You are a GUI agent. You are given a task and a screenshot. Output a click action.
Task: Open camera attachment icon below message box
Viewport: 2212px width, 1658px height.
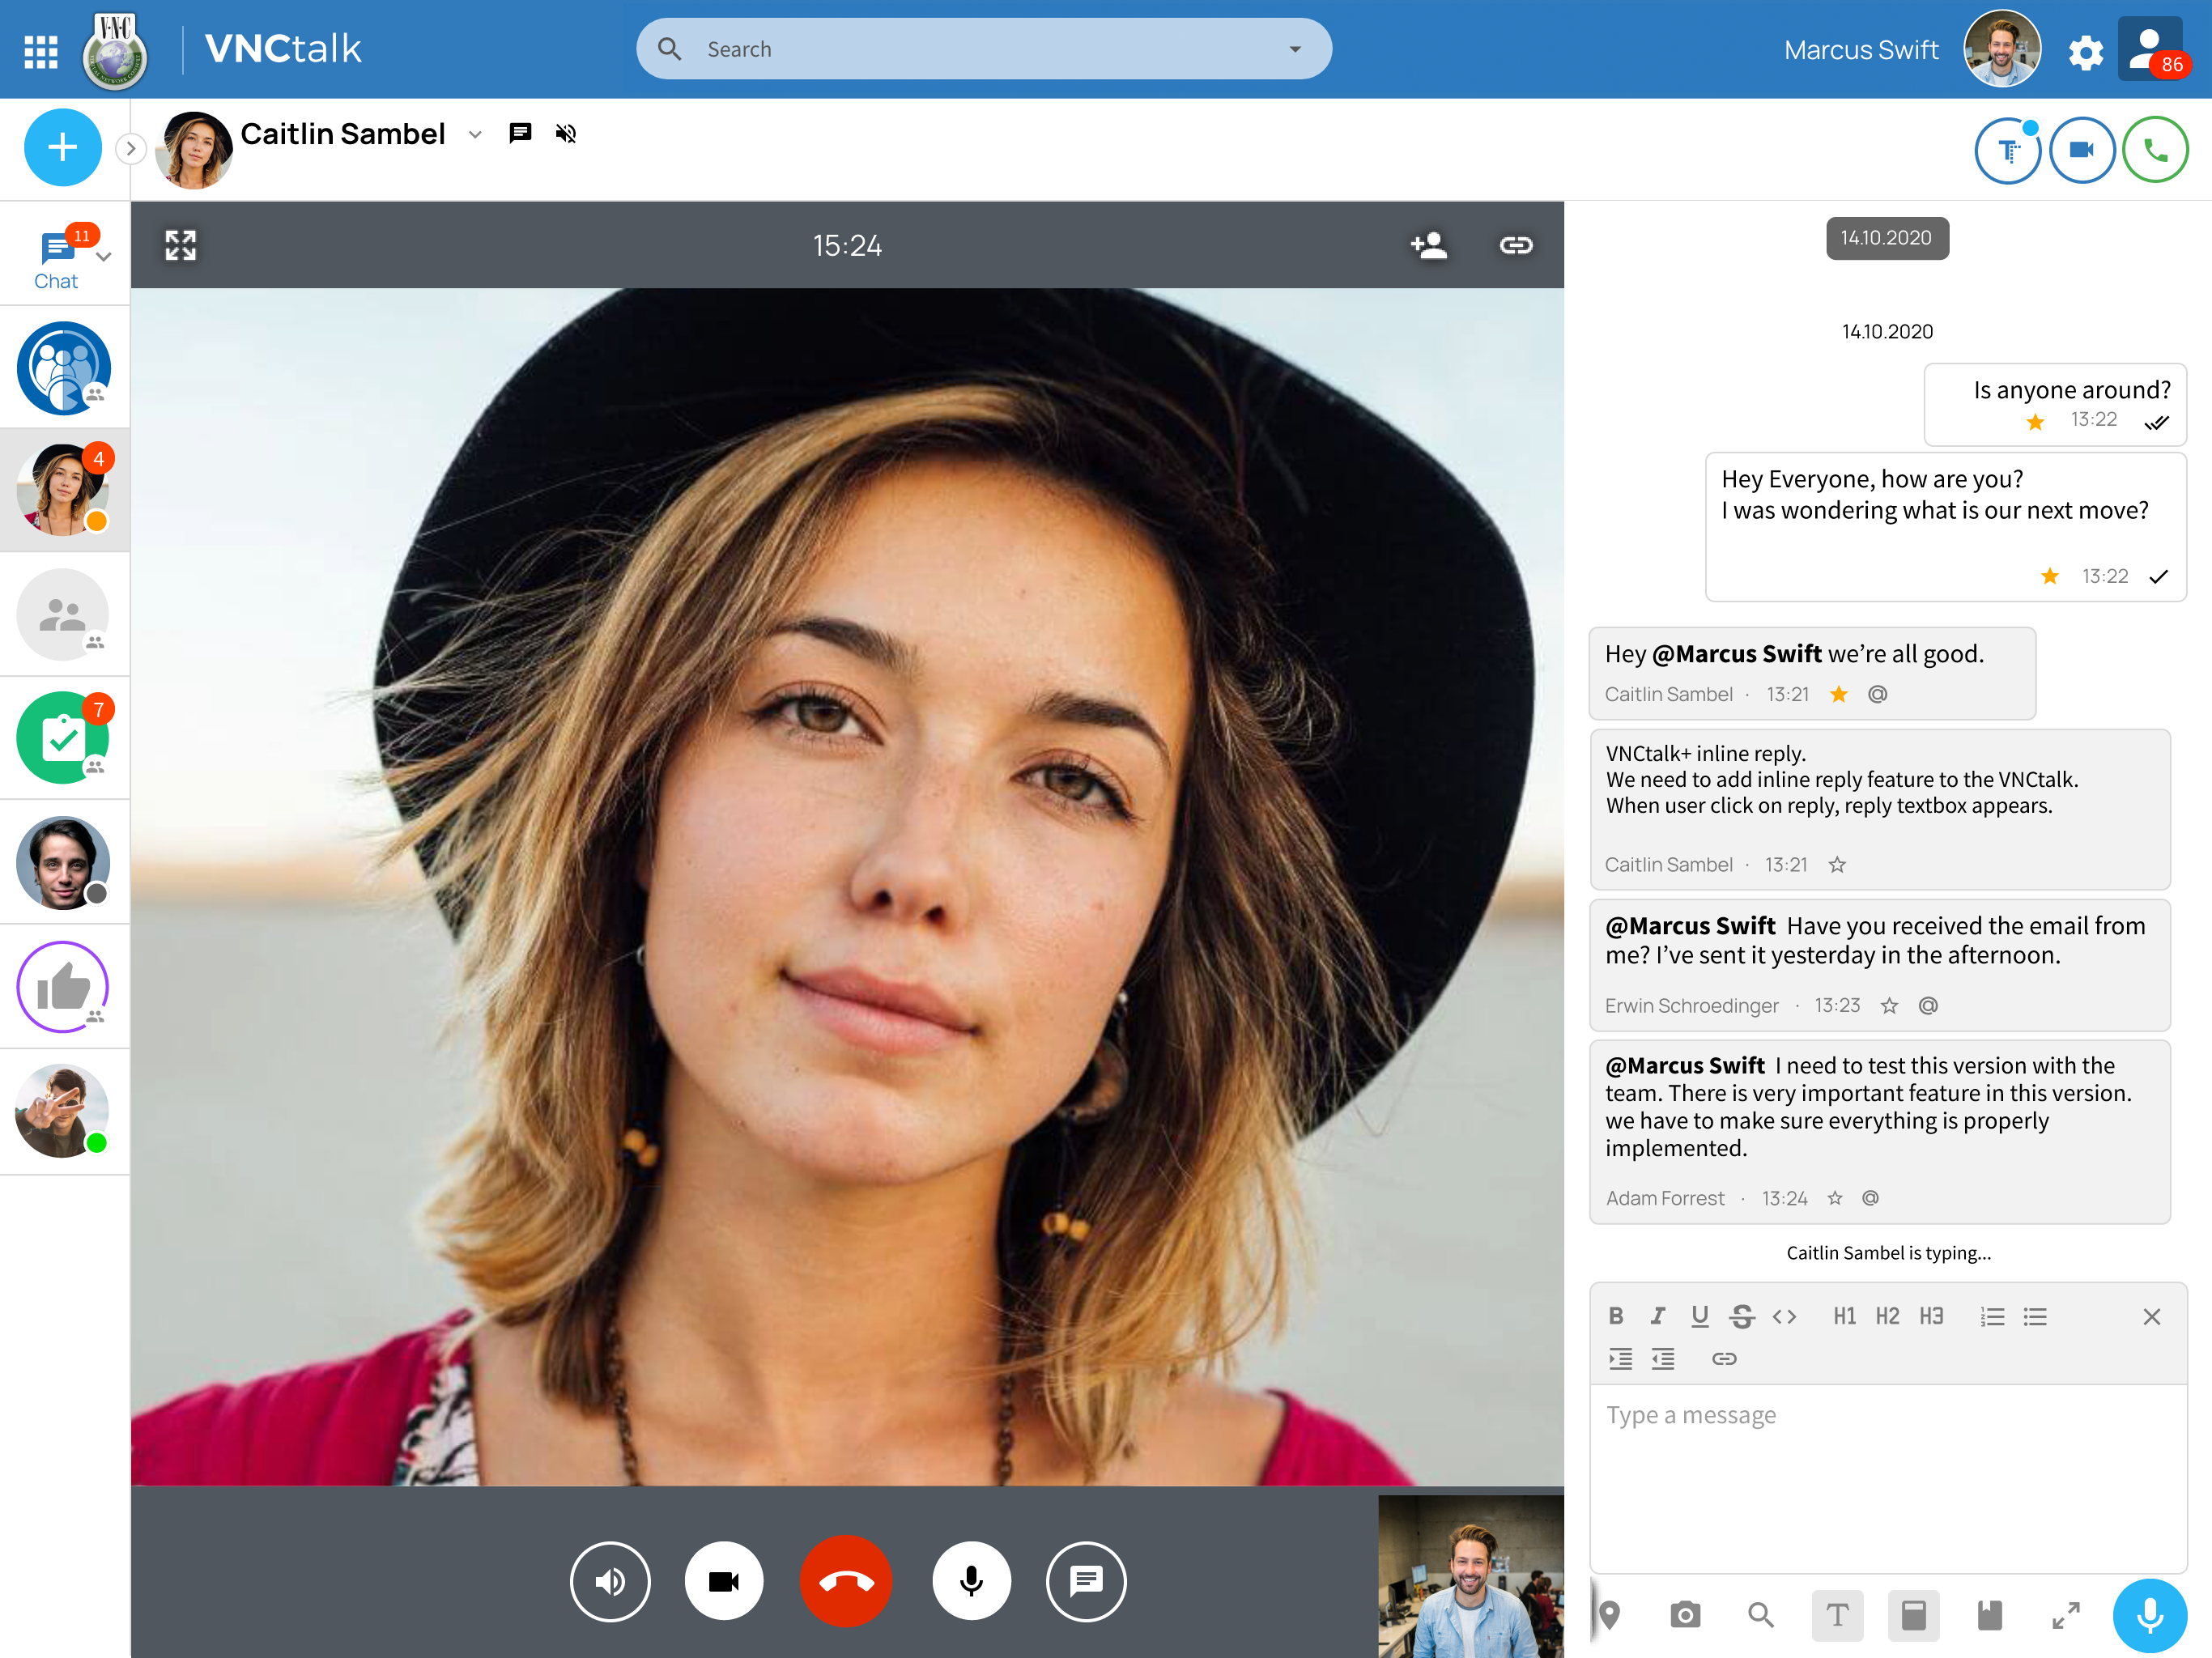click(1685, 1614)
